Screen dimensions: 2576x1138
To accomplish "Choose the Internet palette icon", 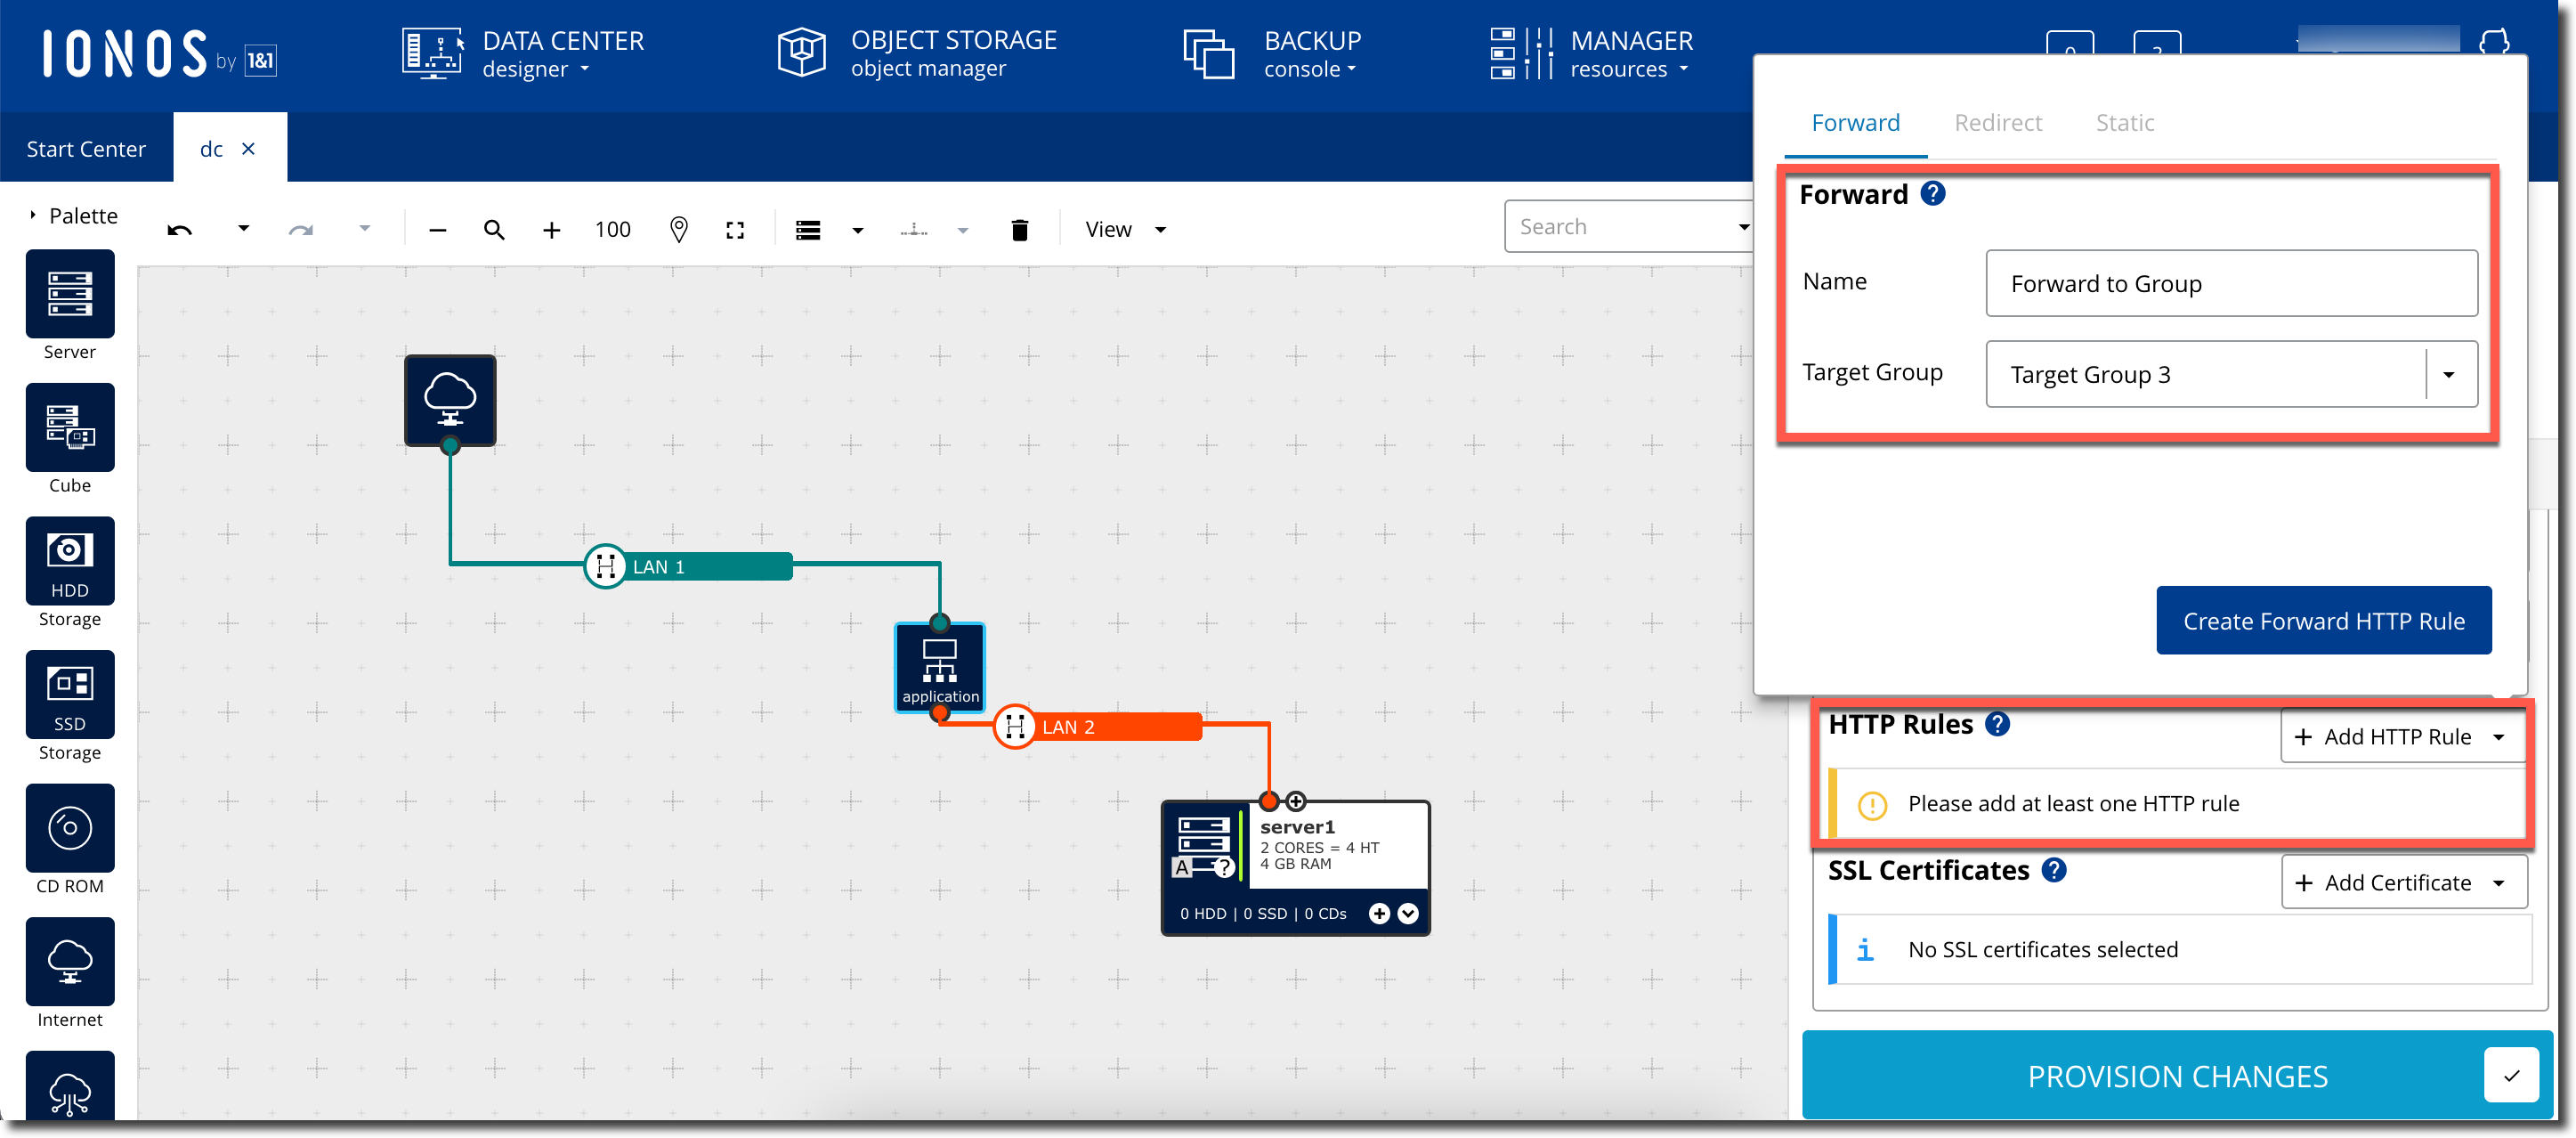I will (70, 961).
